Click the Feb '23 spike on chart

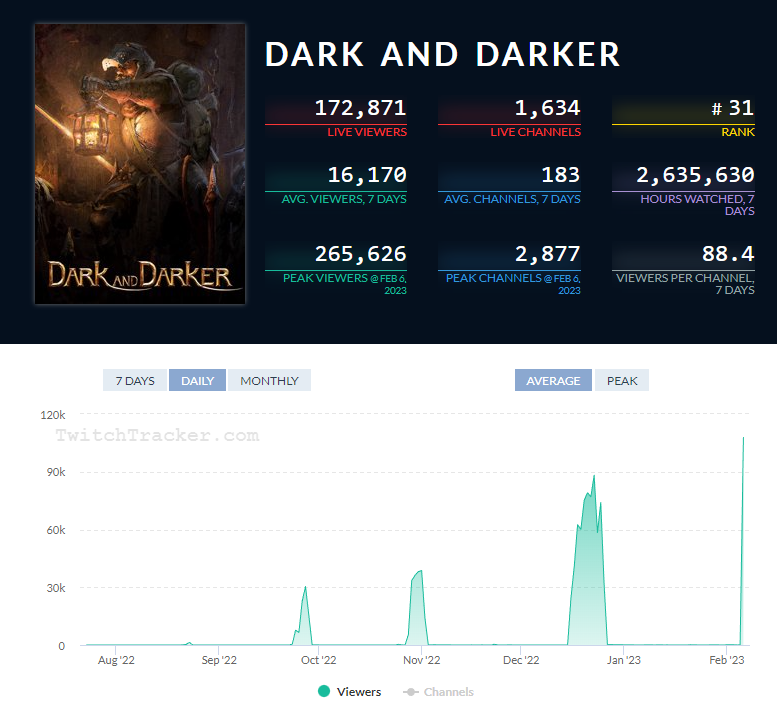click(743, 438)
